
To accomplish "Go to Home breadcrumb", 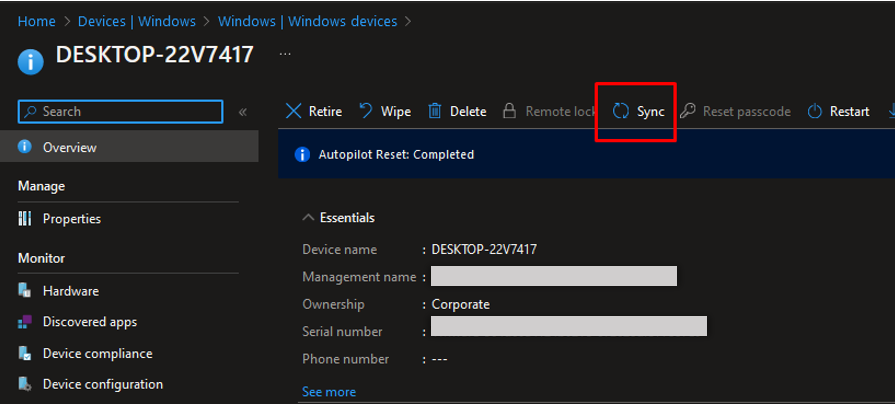I will pyautogui.click(x=37, y=22).
